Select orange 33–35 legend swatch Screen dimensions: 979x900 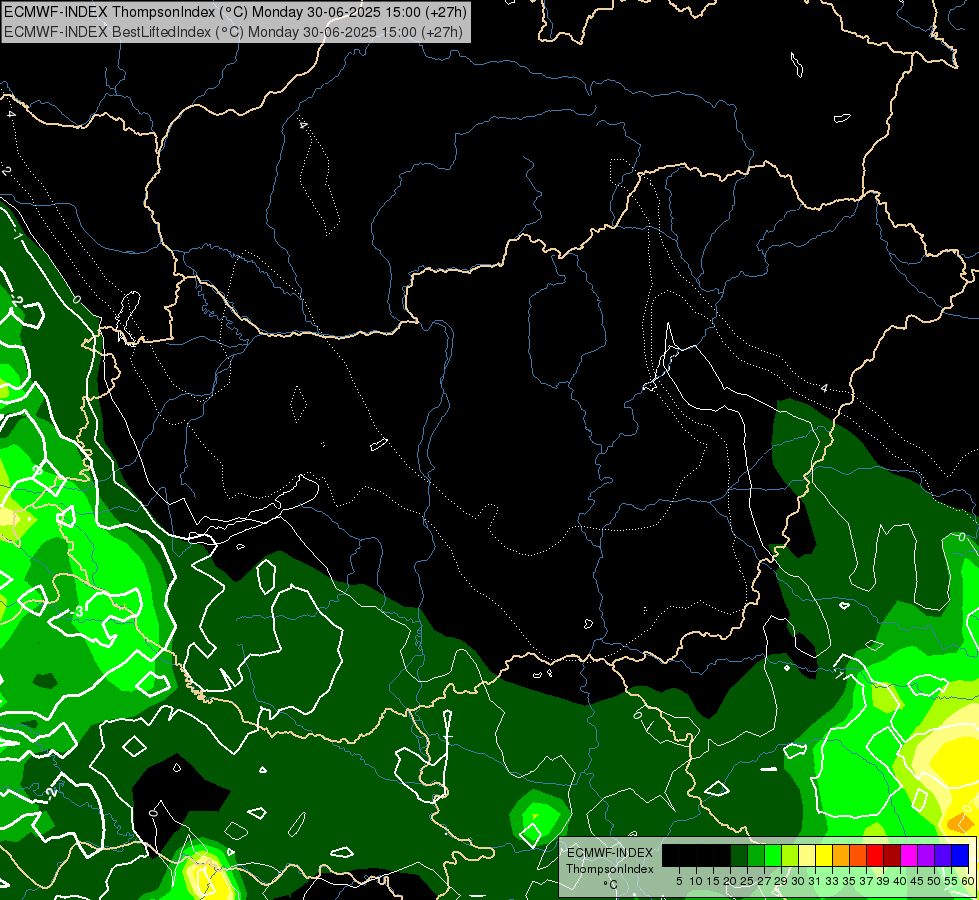841,855
